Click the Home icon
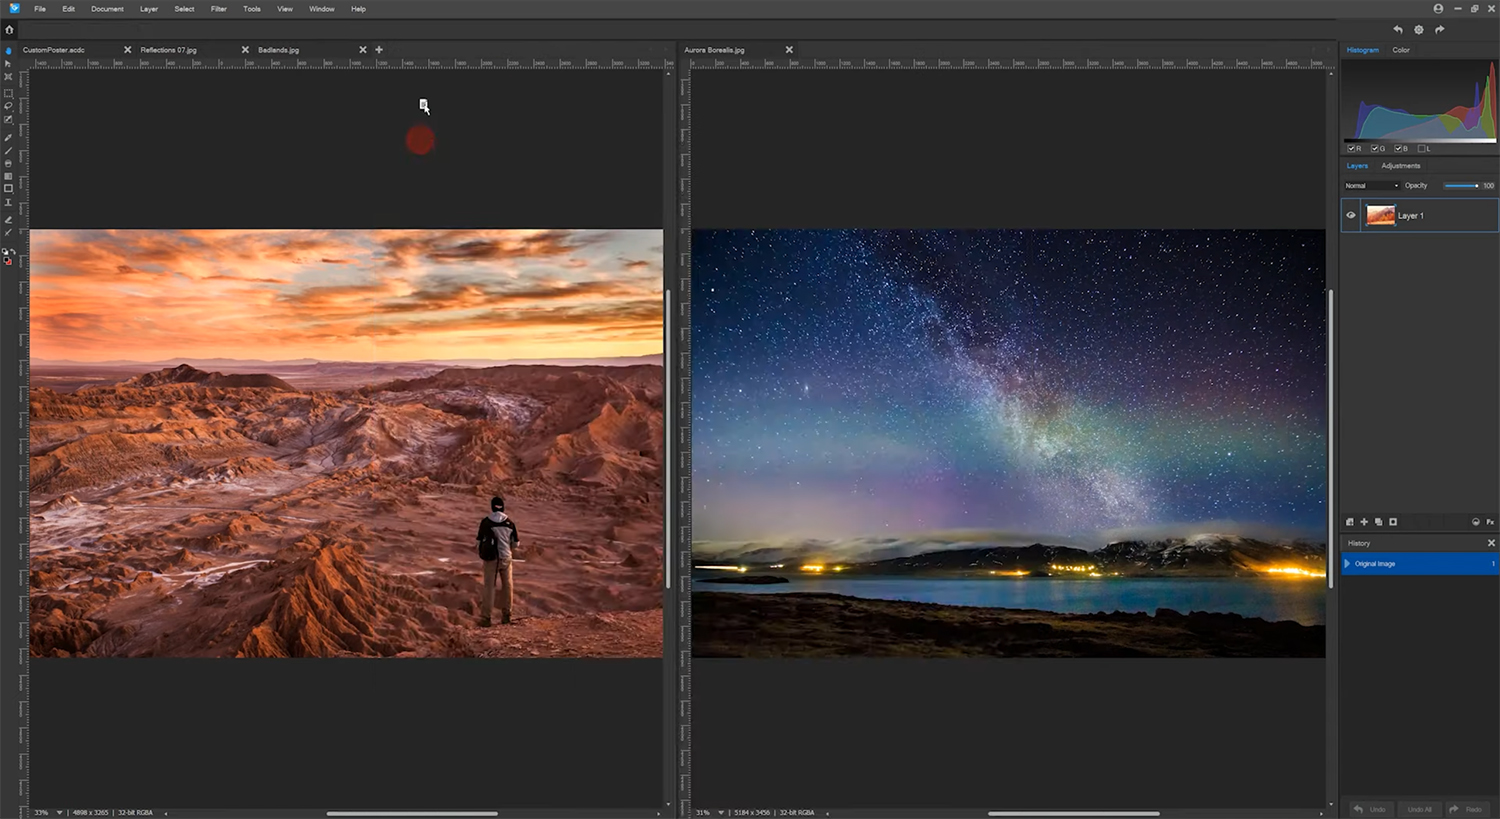Viewport: 1500px width, 819px height. point(9,30)
